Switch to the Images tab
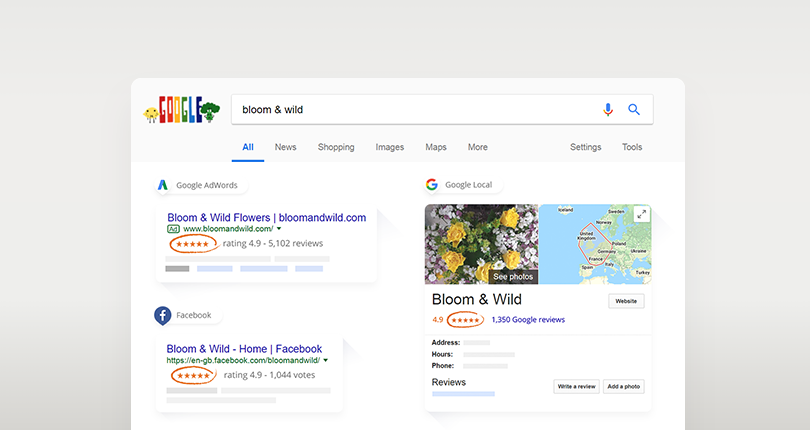The height and width of the screenshot is (430, 810). tap(390, 147)
